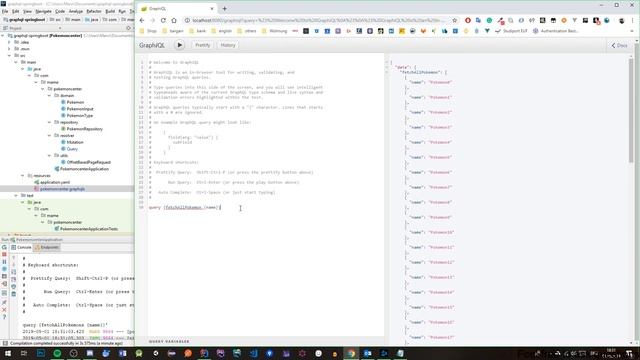Rerun application with green rerun icon

(4, 247)
